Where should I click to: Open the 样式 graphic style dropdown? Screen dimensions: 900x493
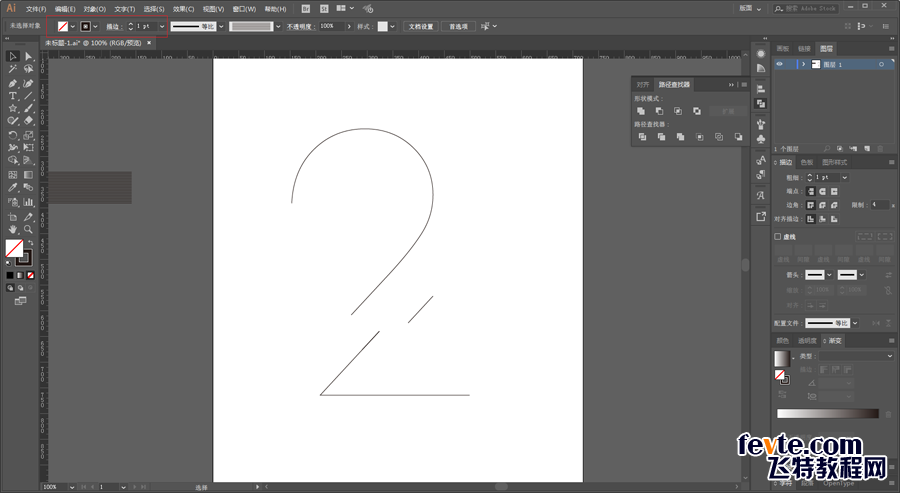click(x=393, y=26)
